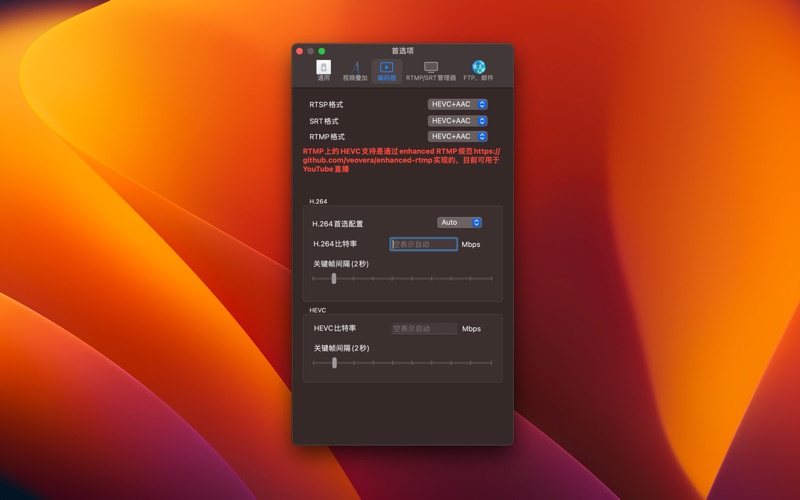Click the H.264 keyframe interval slider knob
This screenshot has width=800, height=500.
pyautogui.click(x=334, y=278)
